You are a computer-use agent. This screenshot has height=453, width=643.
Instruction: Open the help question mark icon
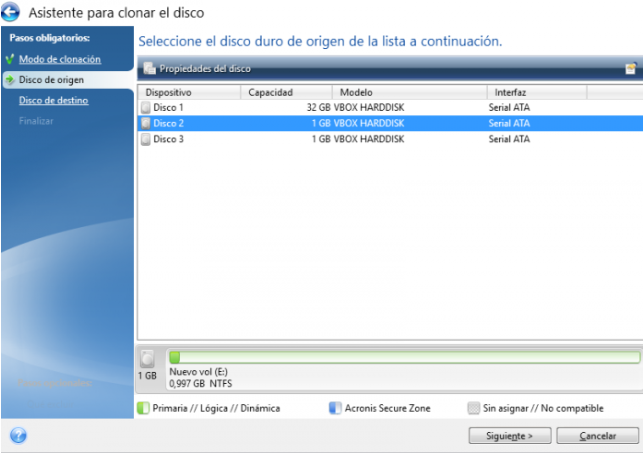[18, 435]
